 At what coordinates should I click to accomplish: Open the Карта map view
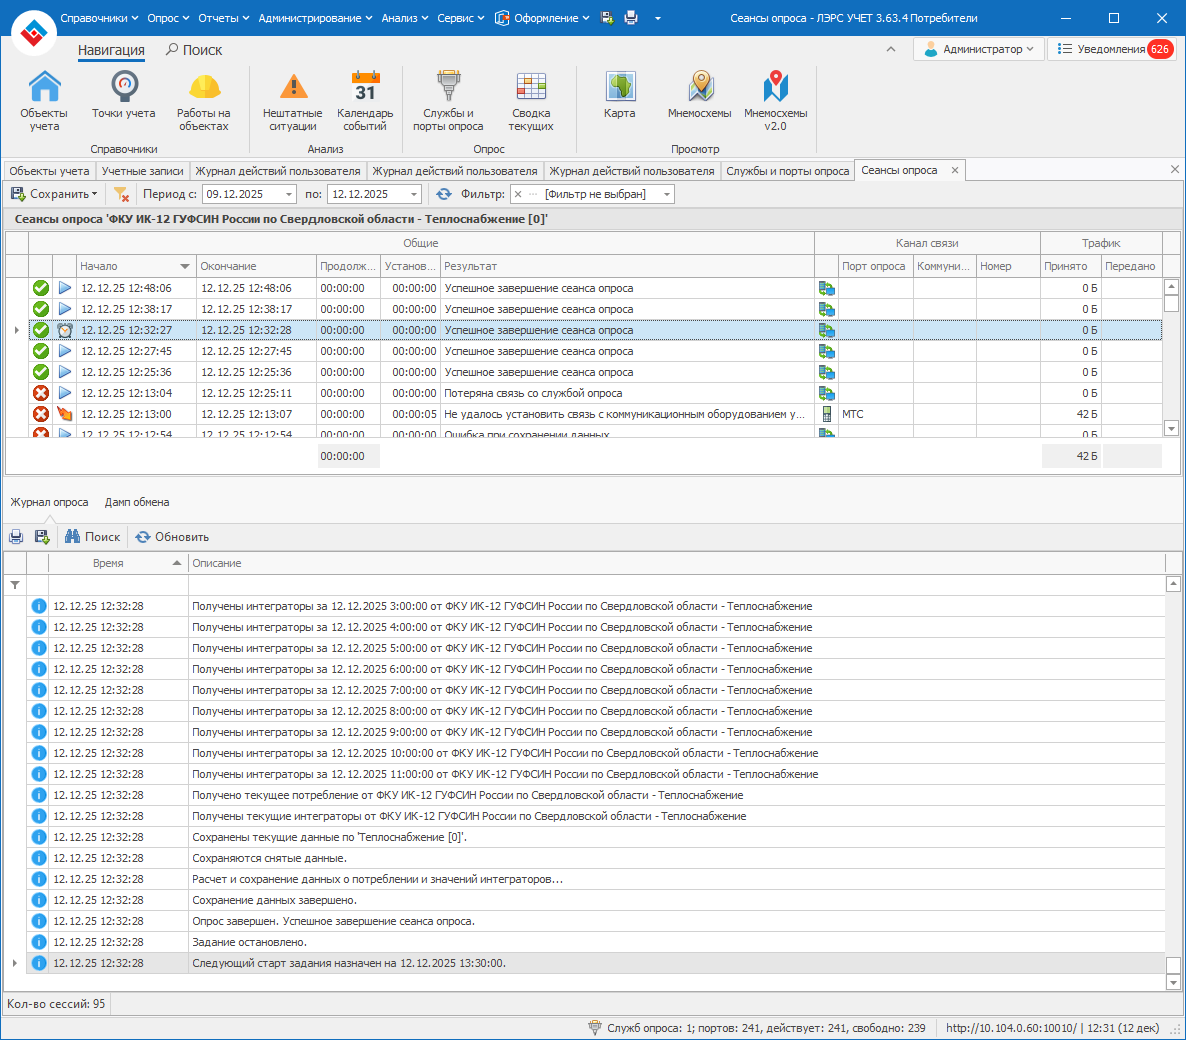[x=620, y=93]
